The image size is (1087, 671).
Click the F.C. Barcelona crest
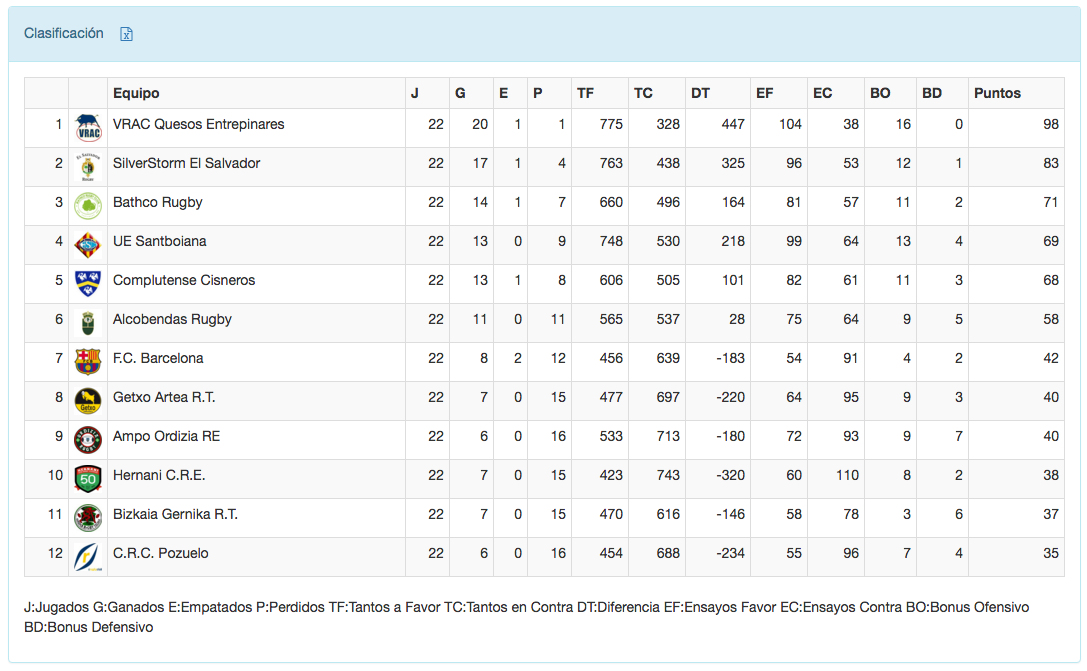point(88,361)
